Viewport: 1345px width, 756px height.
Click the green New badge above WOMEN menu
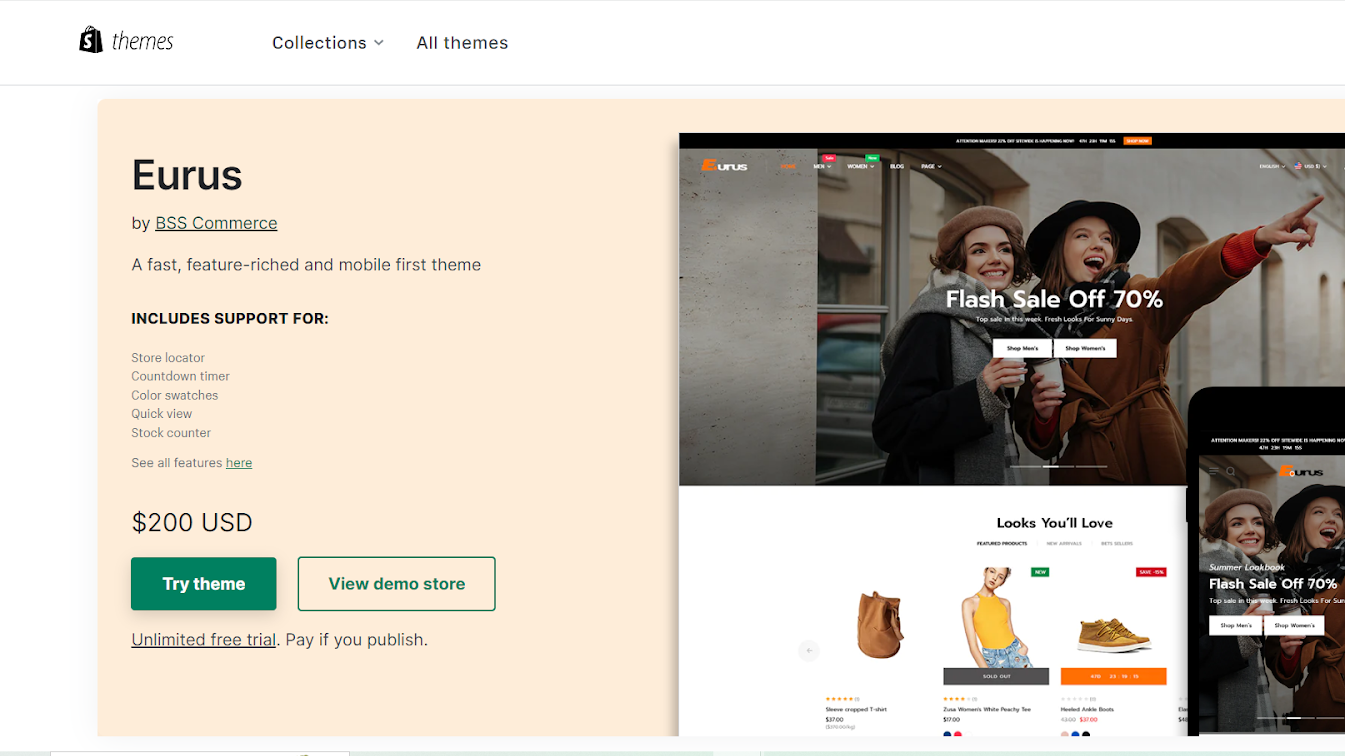point(870,158)
